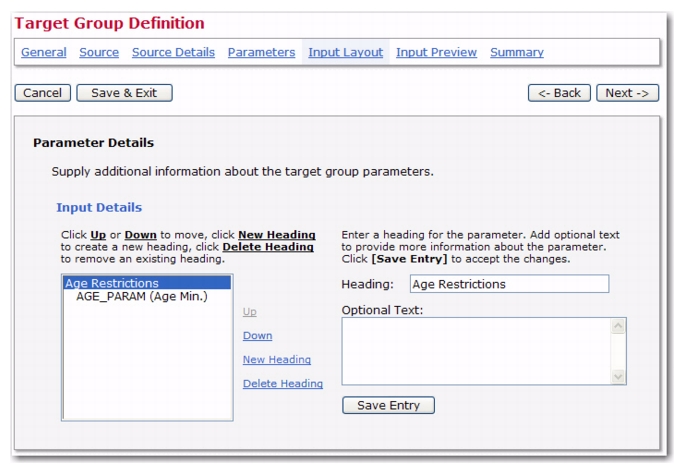Click the Optional Text label
The image size is (691, 473).
click(x=382, y=310)
